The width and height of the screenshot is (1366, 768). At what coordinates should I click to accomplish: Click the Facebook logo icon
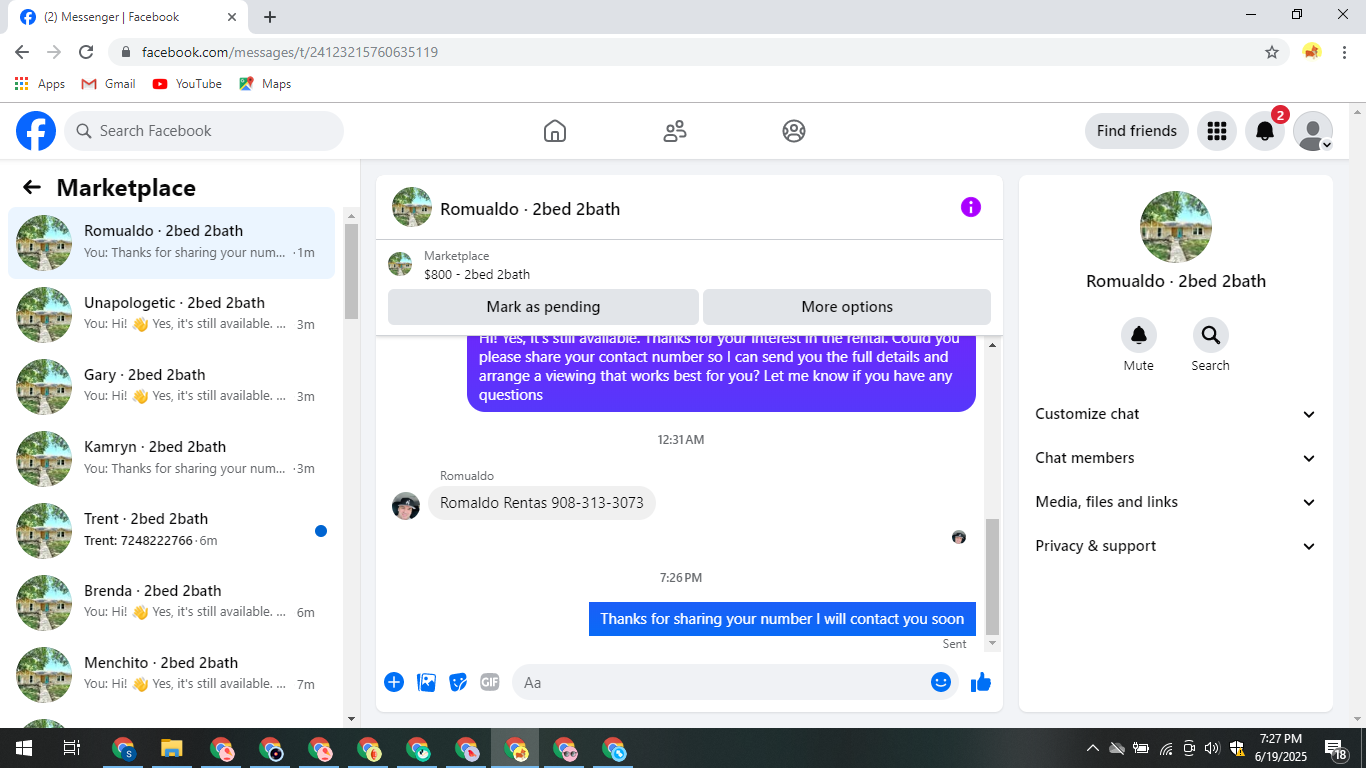click(36, 131)
